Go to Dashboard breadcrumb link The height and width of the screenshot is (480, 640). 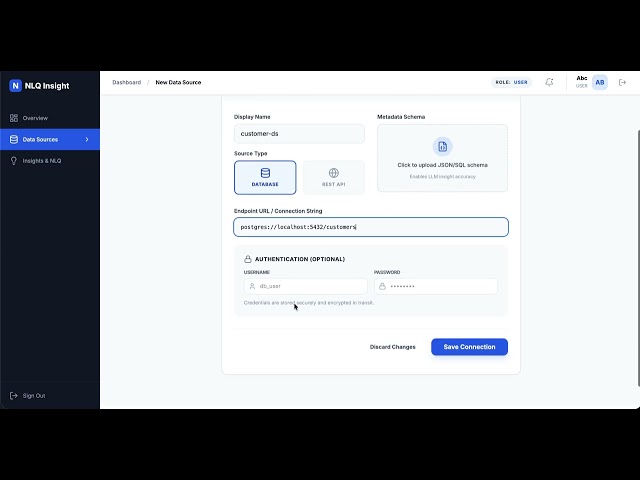pyautogui.click(x=127, y=82)
